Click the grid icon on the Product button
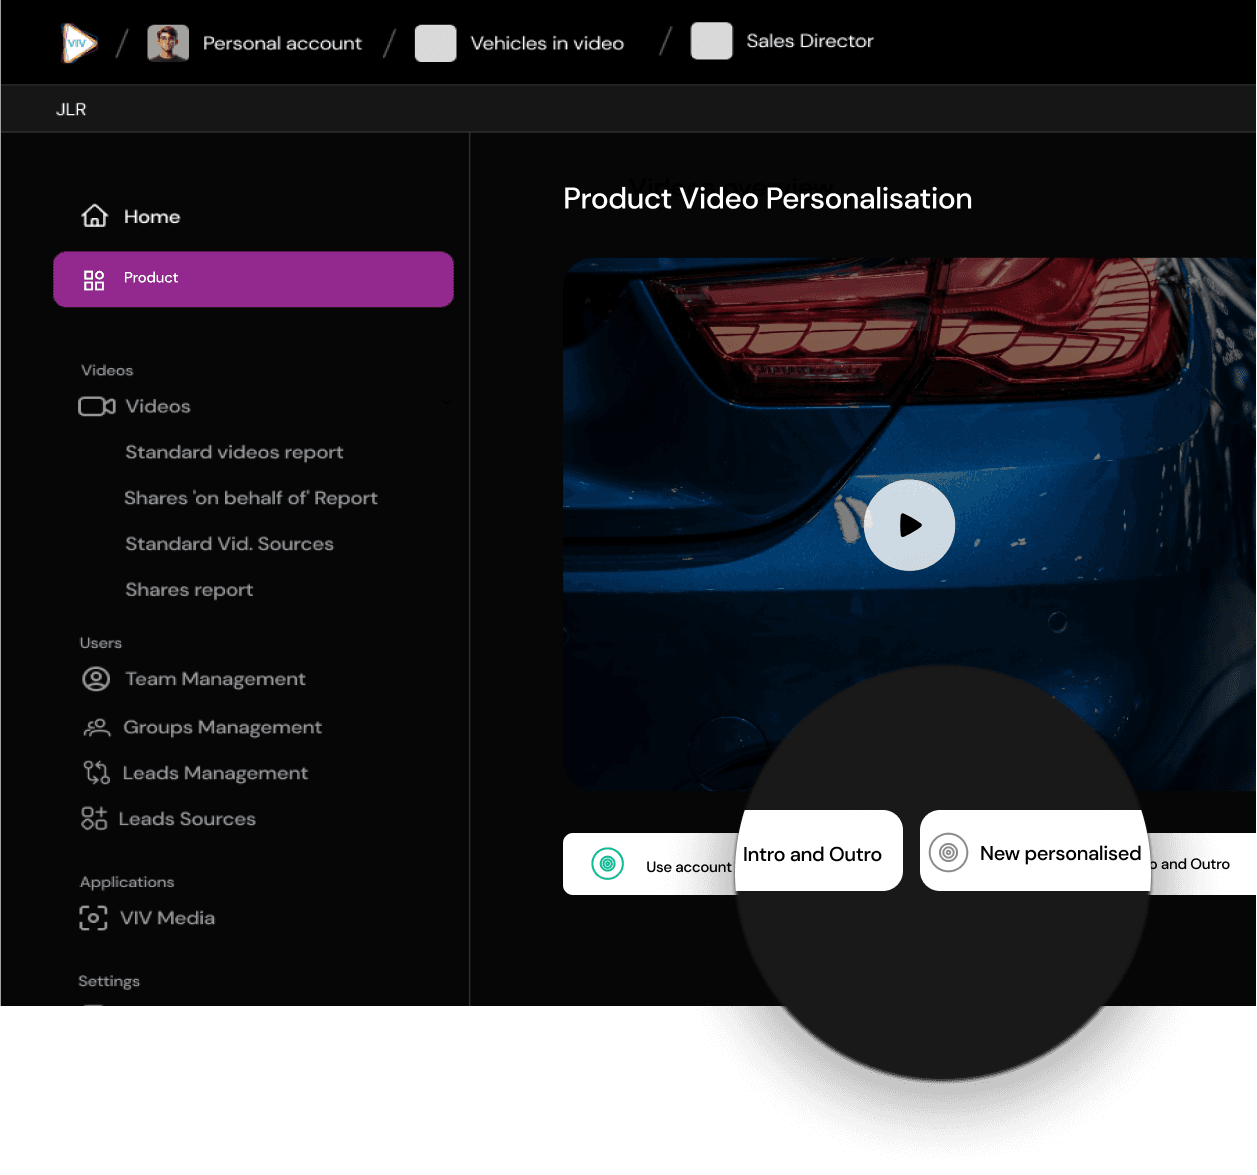 point(94,280)
